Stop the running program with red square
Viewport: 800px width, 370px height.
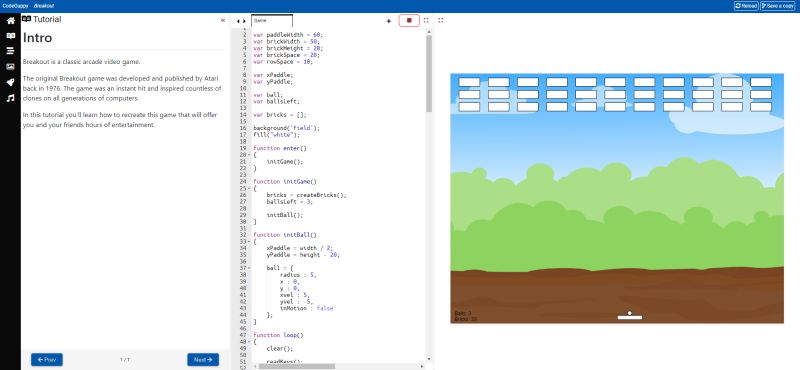409,21
